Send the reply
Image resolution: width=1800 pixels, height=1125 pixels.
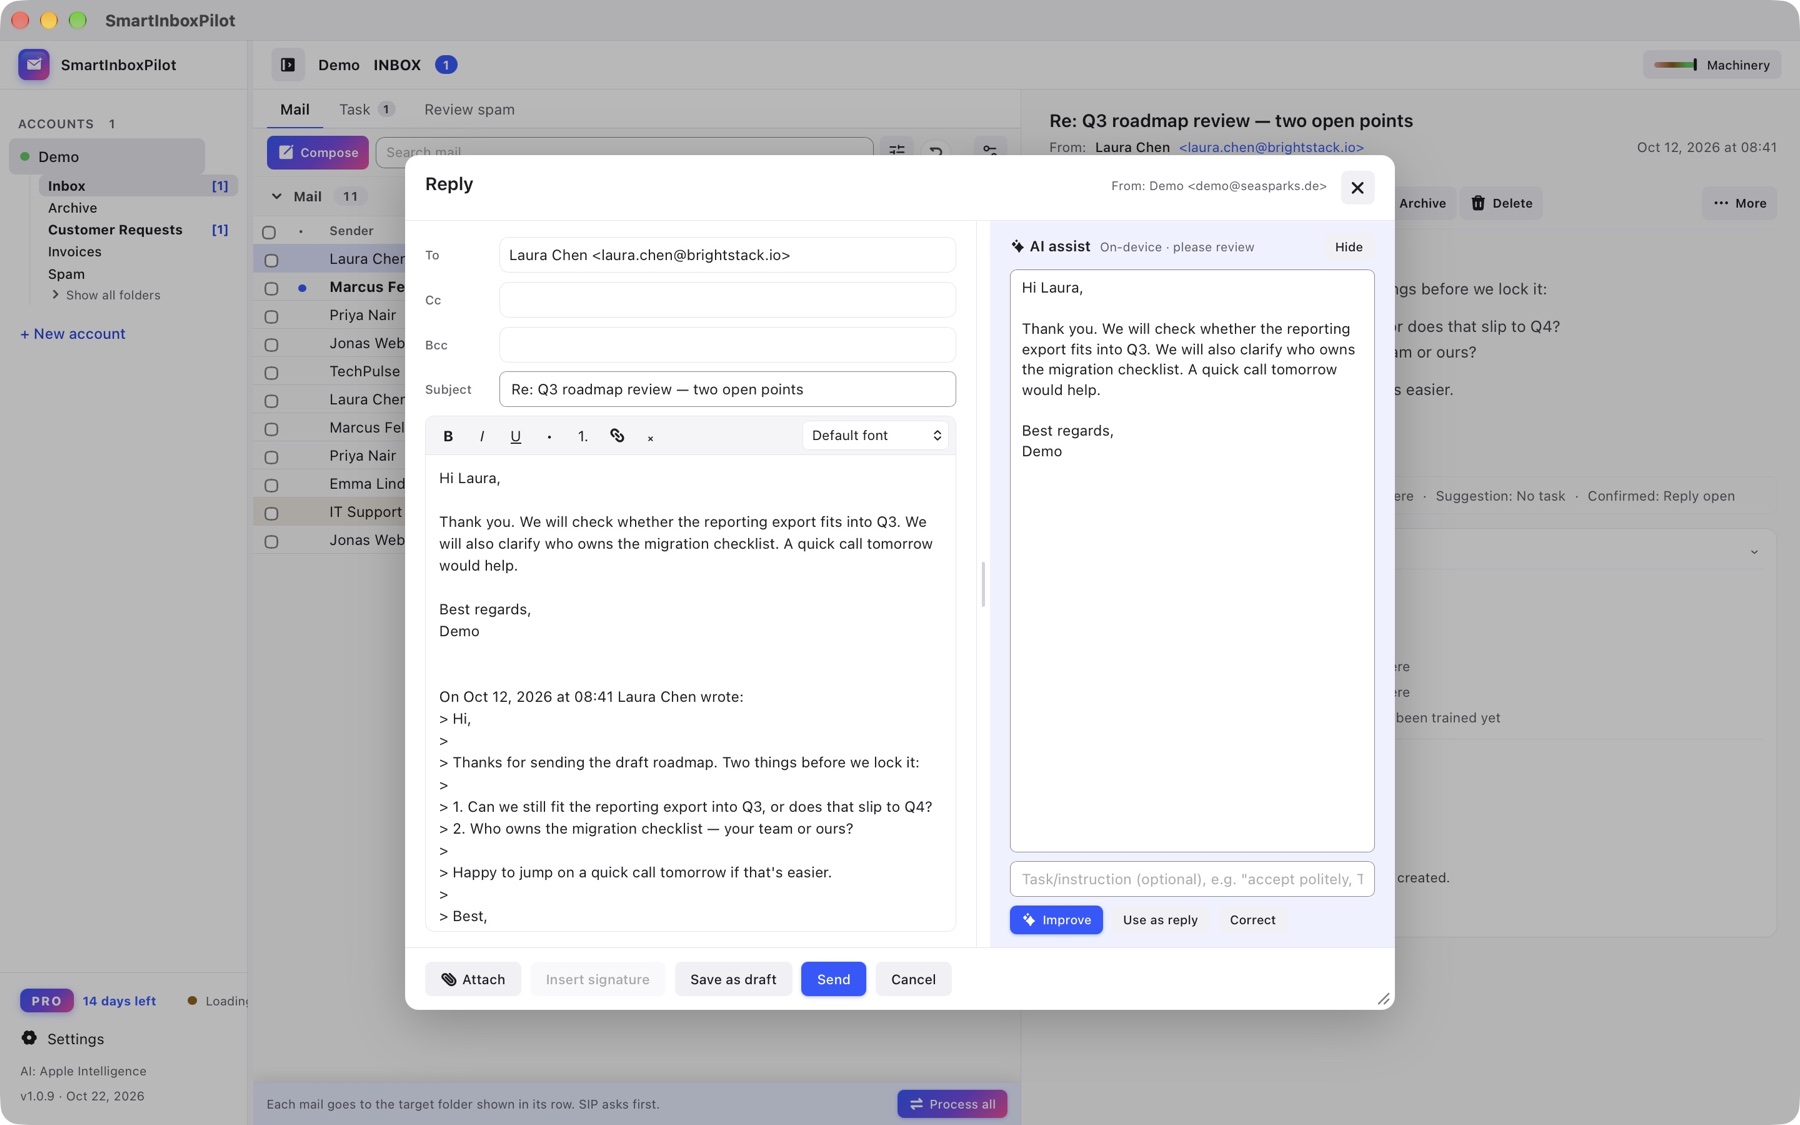(833, 979)
